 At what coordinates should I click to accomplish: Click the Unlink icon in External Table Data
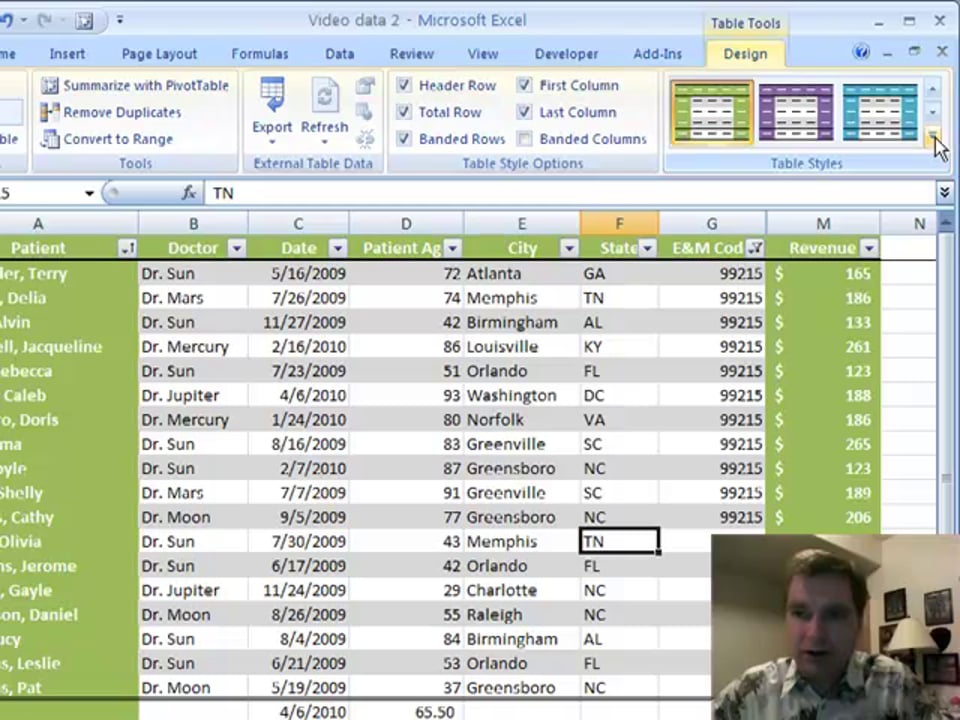coord(365,139)
